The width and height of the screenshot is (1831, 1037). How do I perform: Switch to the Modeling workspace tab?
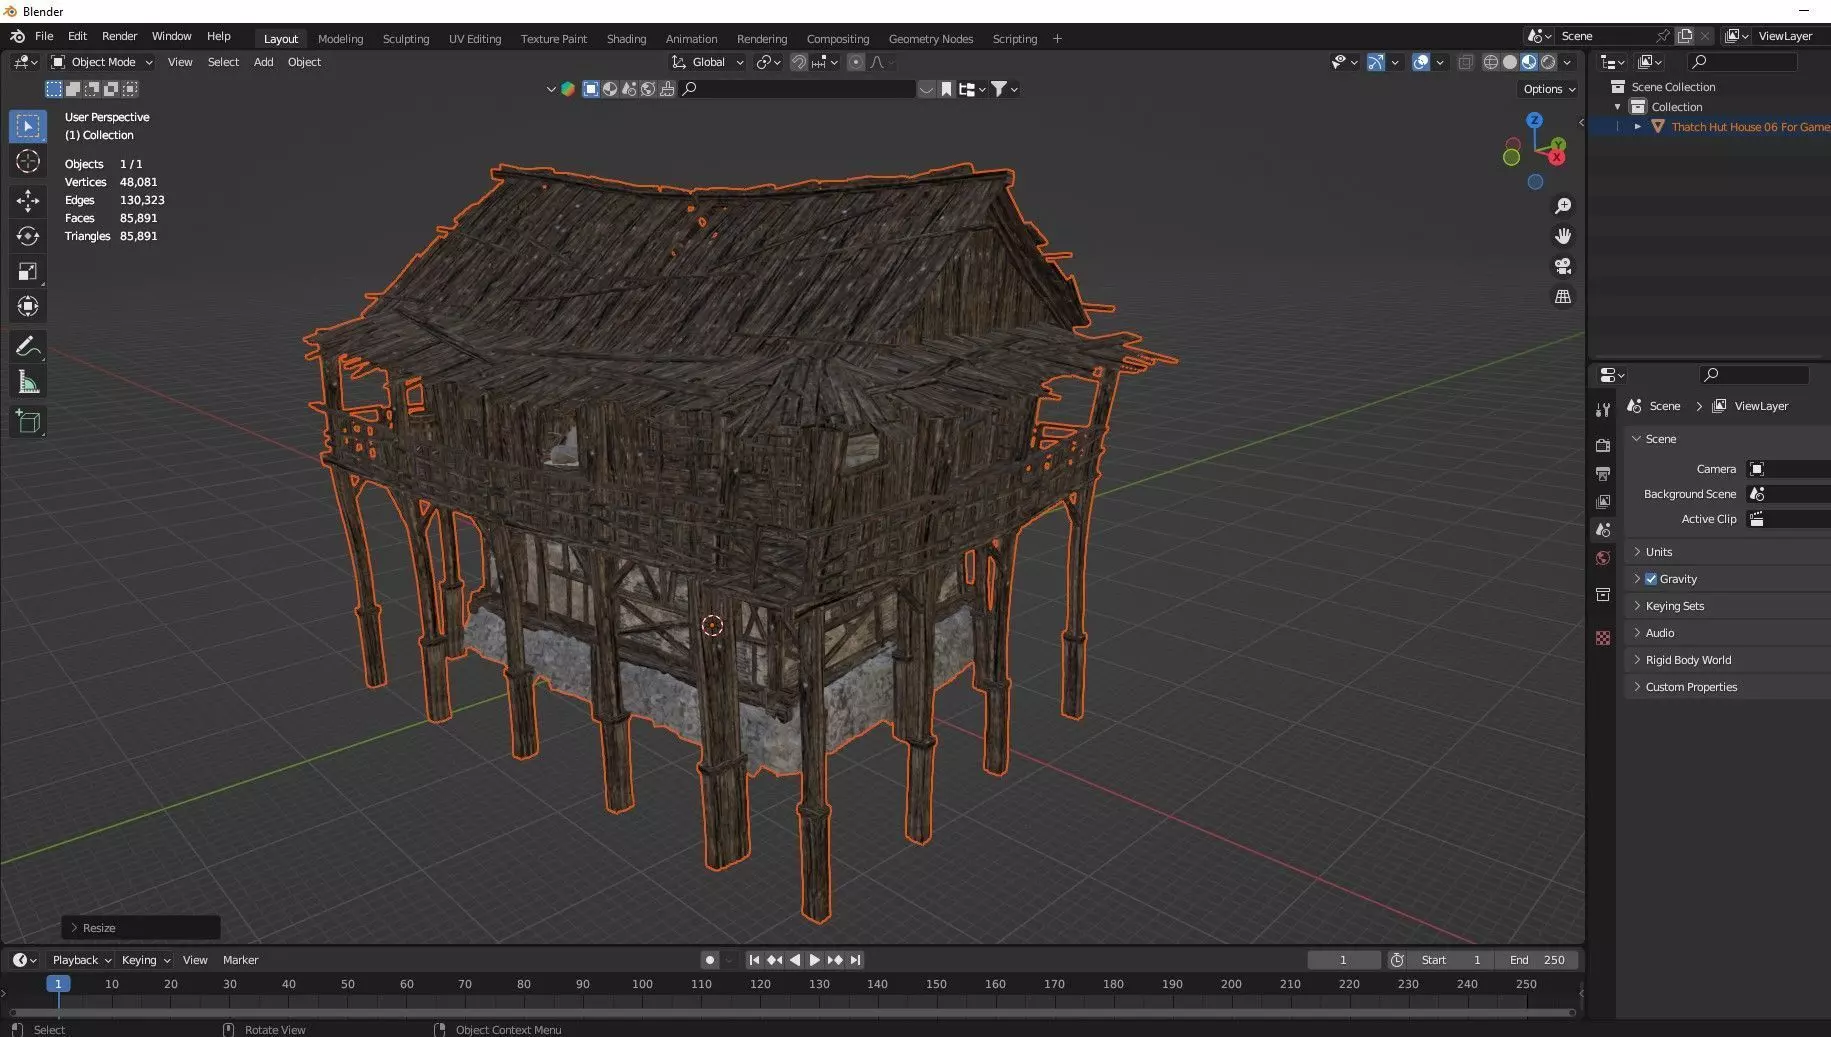(340, 39)
